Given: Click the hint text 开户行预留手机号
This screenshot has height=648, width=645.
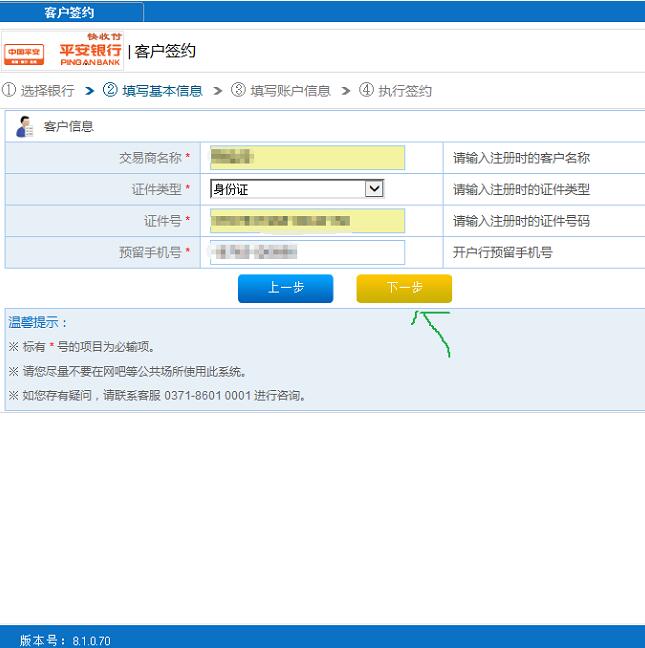Looking at the screenshot, I should coord(502,252).
